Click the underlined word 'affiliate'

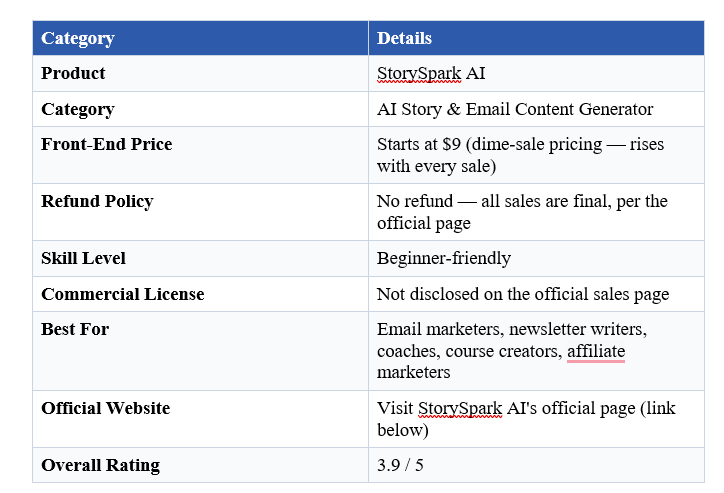coord(596,351)
